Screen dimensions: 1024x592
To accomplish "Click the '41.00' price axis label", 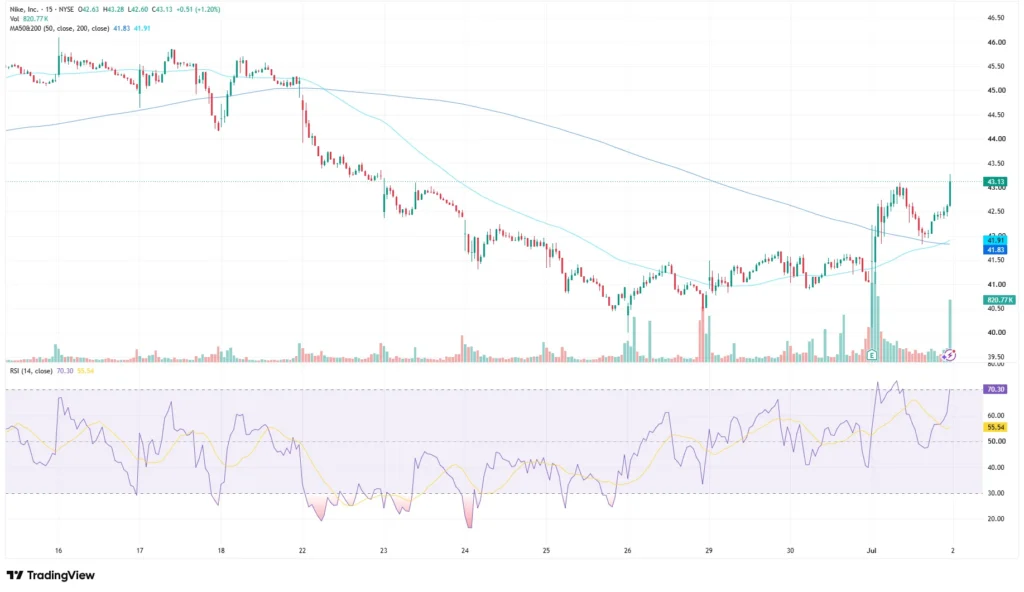I will [x=996, y=285].
